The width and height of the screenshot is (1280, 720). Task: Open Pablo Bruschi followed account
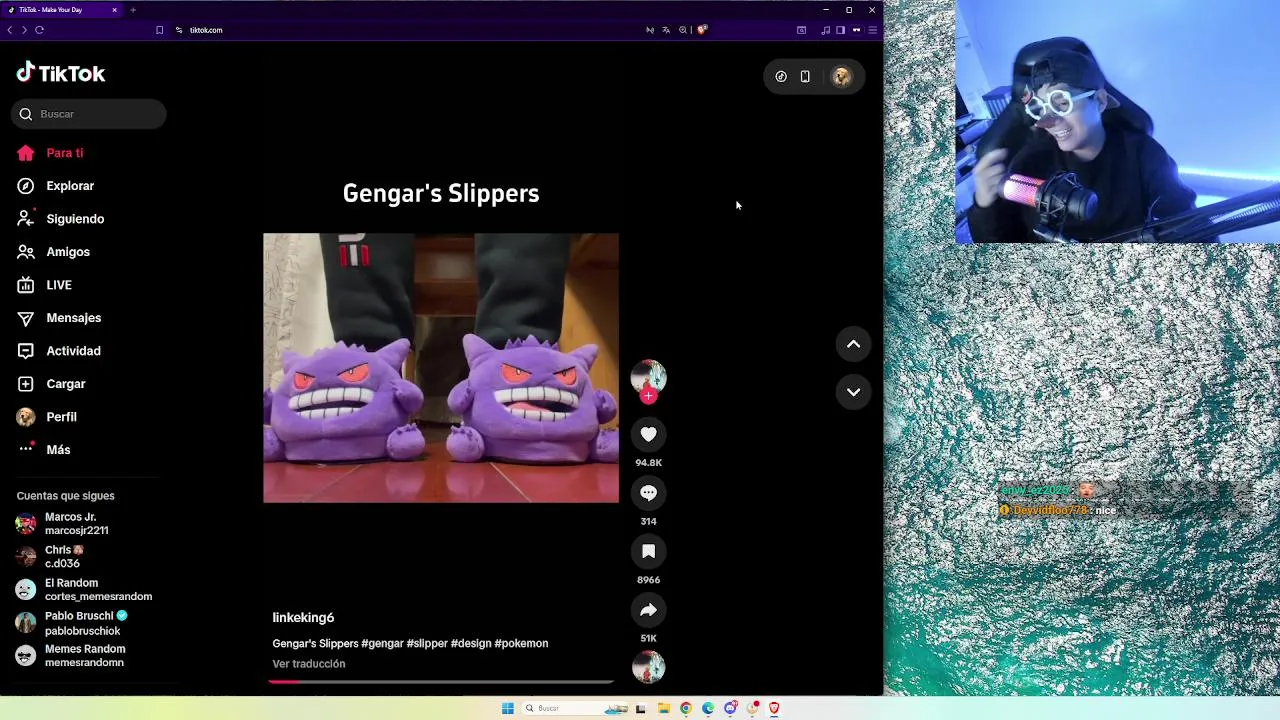pyautogui.click(x=72, y=623)
